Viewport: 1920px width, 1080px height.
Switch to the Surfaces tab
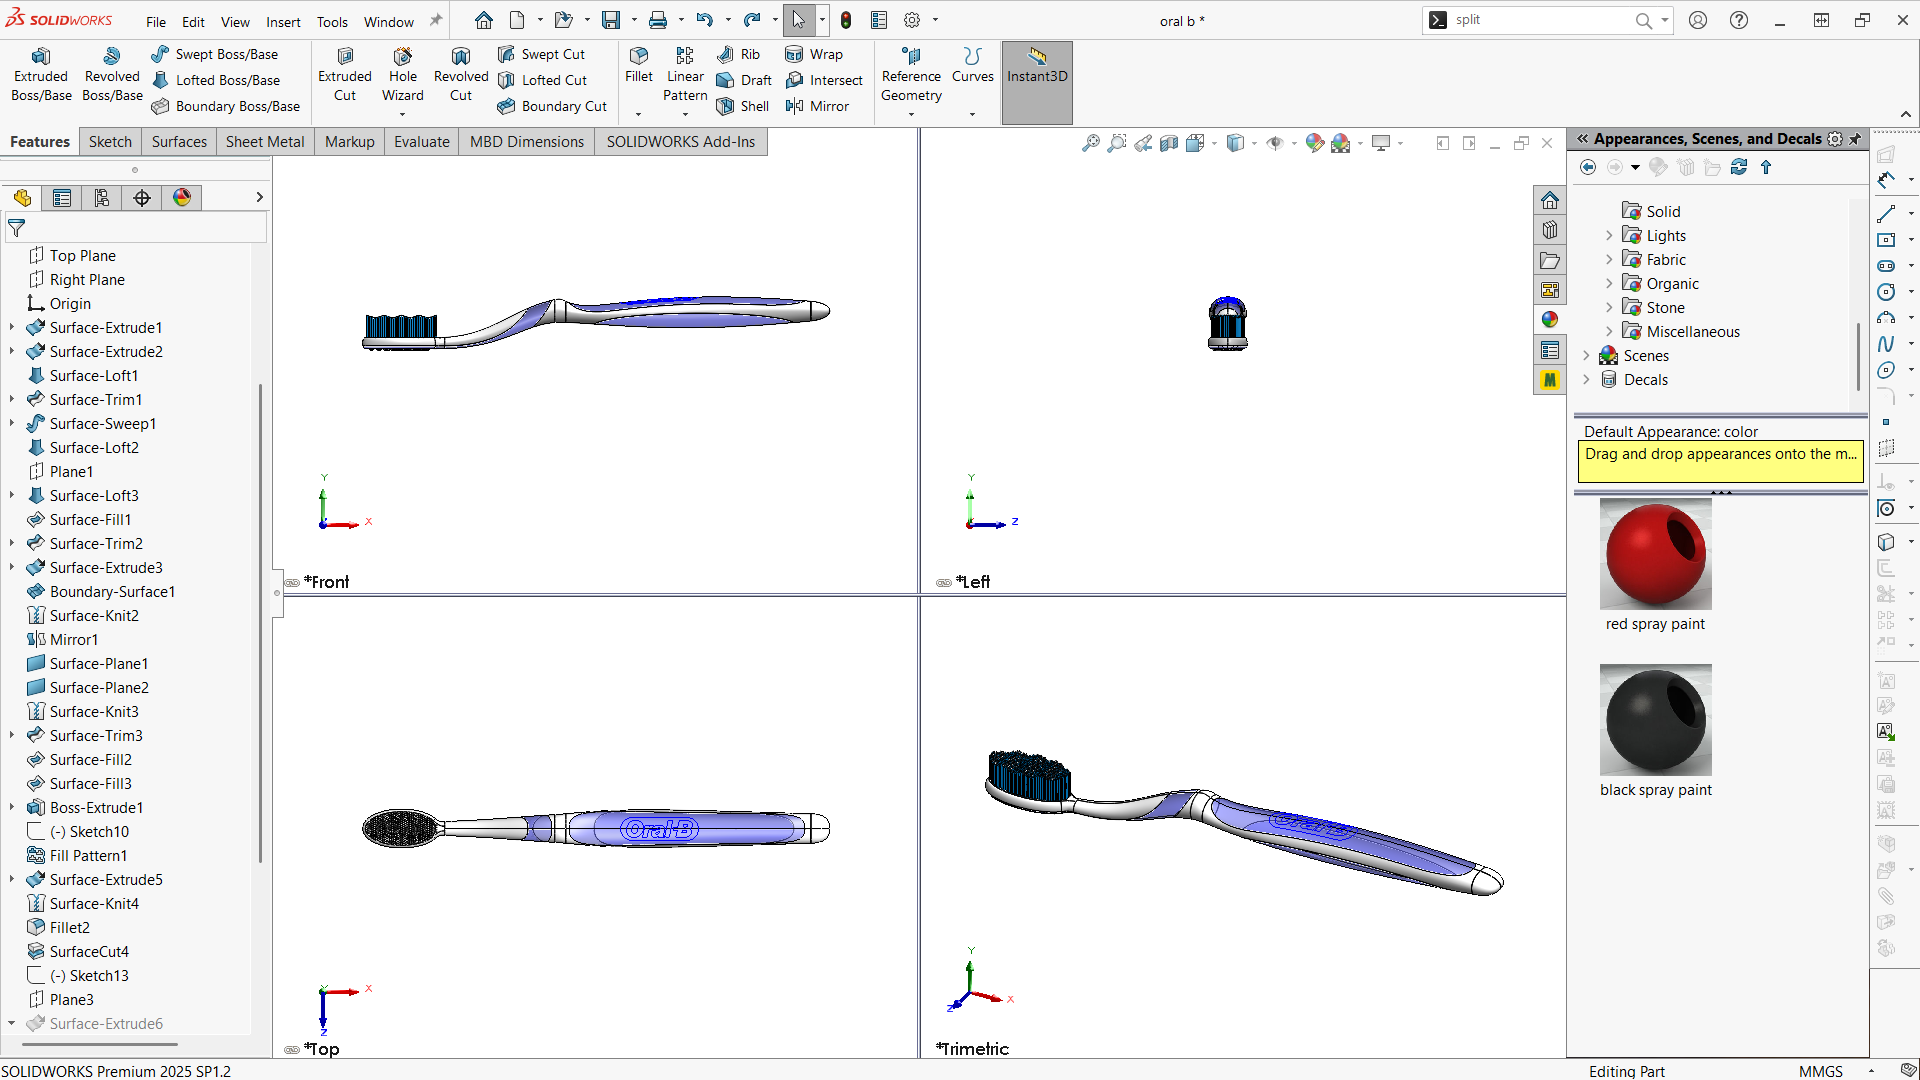[x=179, y=142]
